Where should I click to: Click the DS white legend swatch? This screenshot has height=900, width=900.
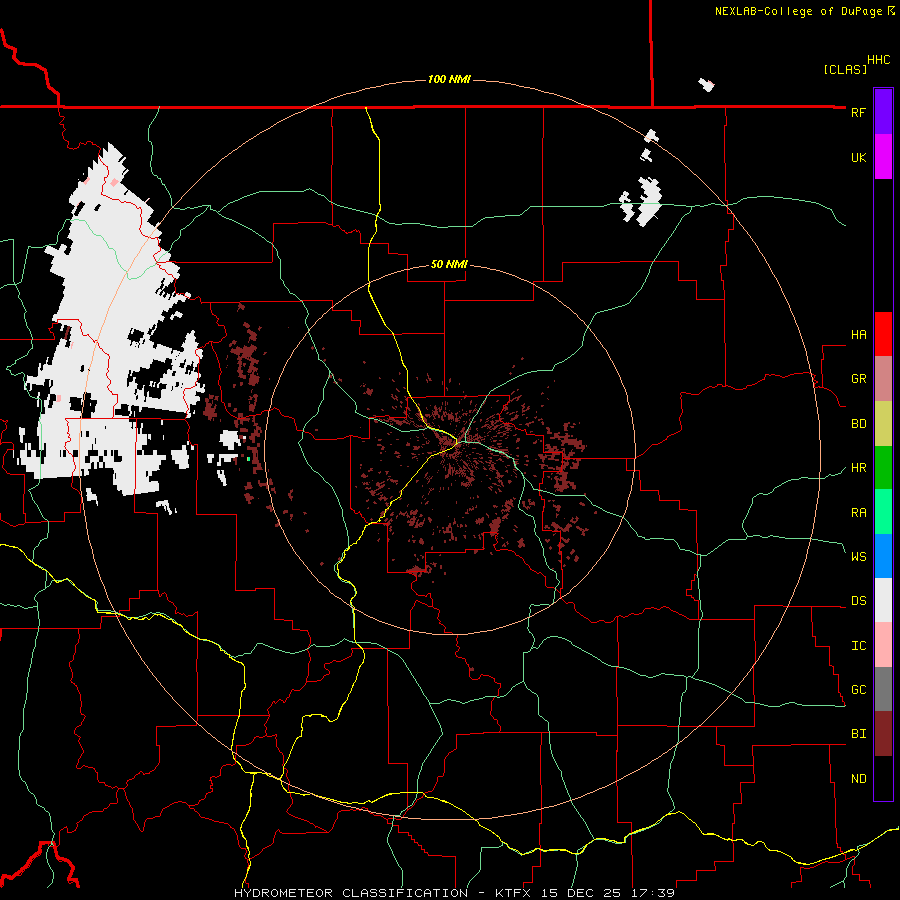coord(883,600)
